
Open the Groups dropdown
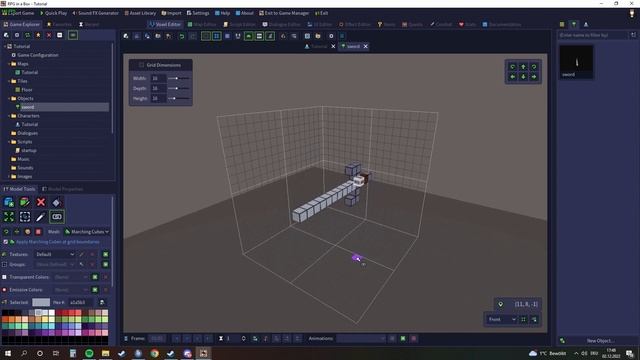pos(55,264)
